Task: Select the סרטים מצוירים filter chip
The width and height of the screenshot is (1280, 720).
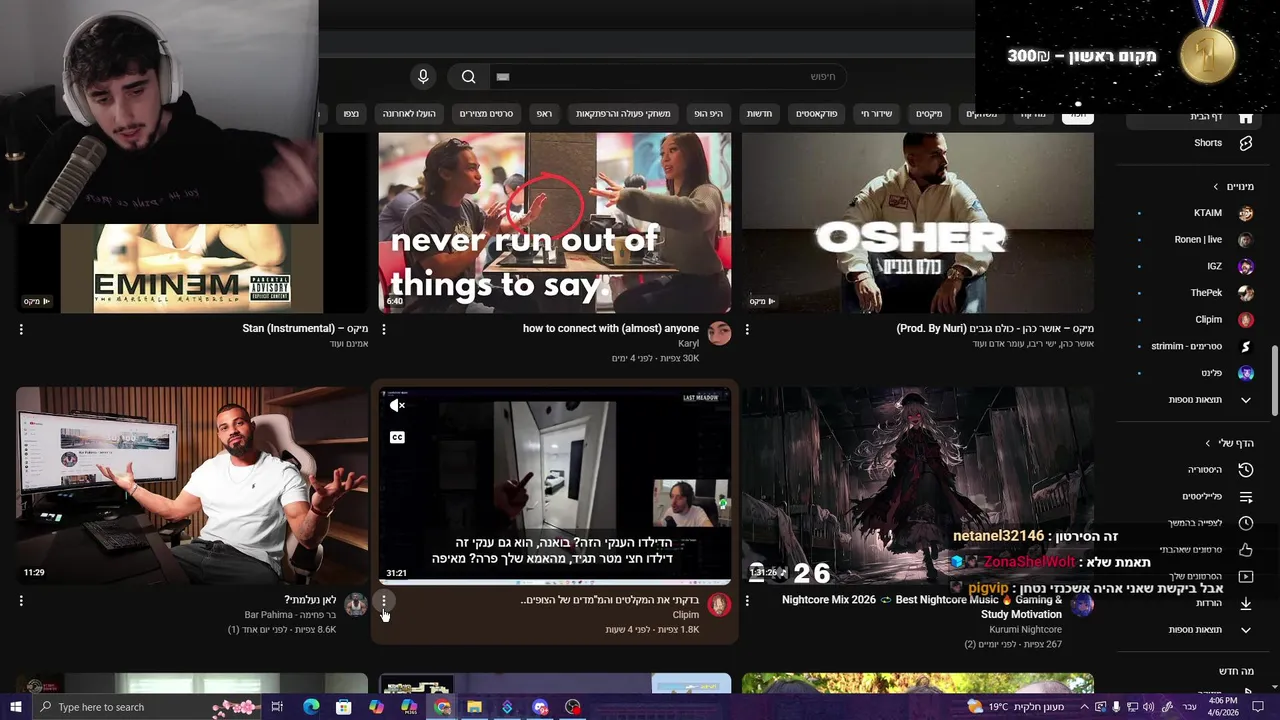Action: [486, 114]
